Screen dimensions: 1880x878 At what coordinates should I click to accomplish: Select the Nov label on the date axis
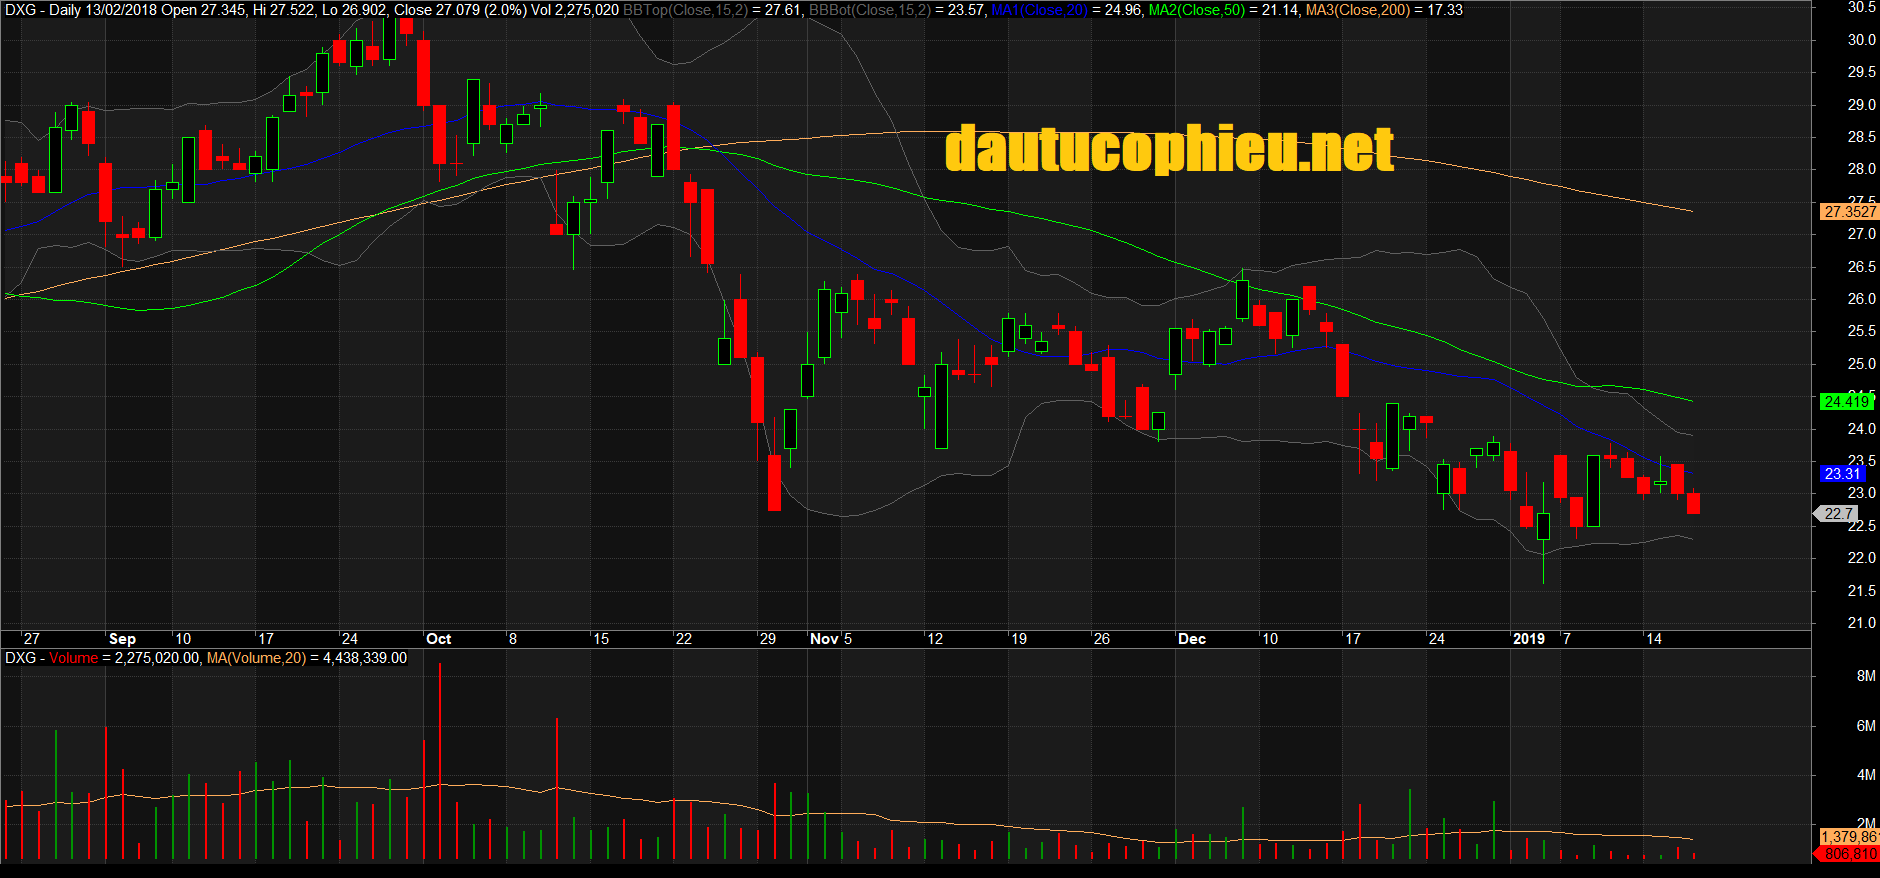pyautogui.click(x=824, y=639)
